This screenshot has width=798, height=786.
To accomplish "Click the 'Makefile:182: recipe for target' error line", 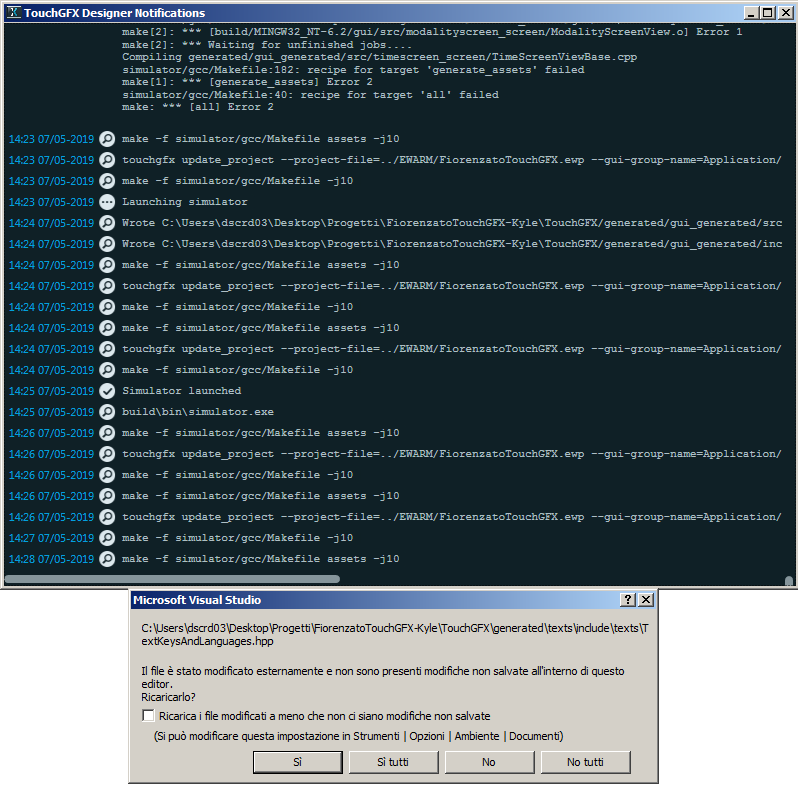I will [353, 70].
